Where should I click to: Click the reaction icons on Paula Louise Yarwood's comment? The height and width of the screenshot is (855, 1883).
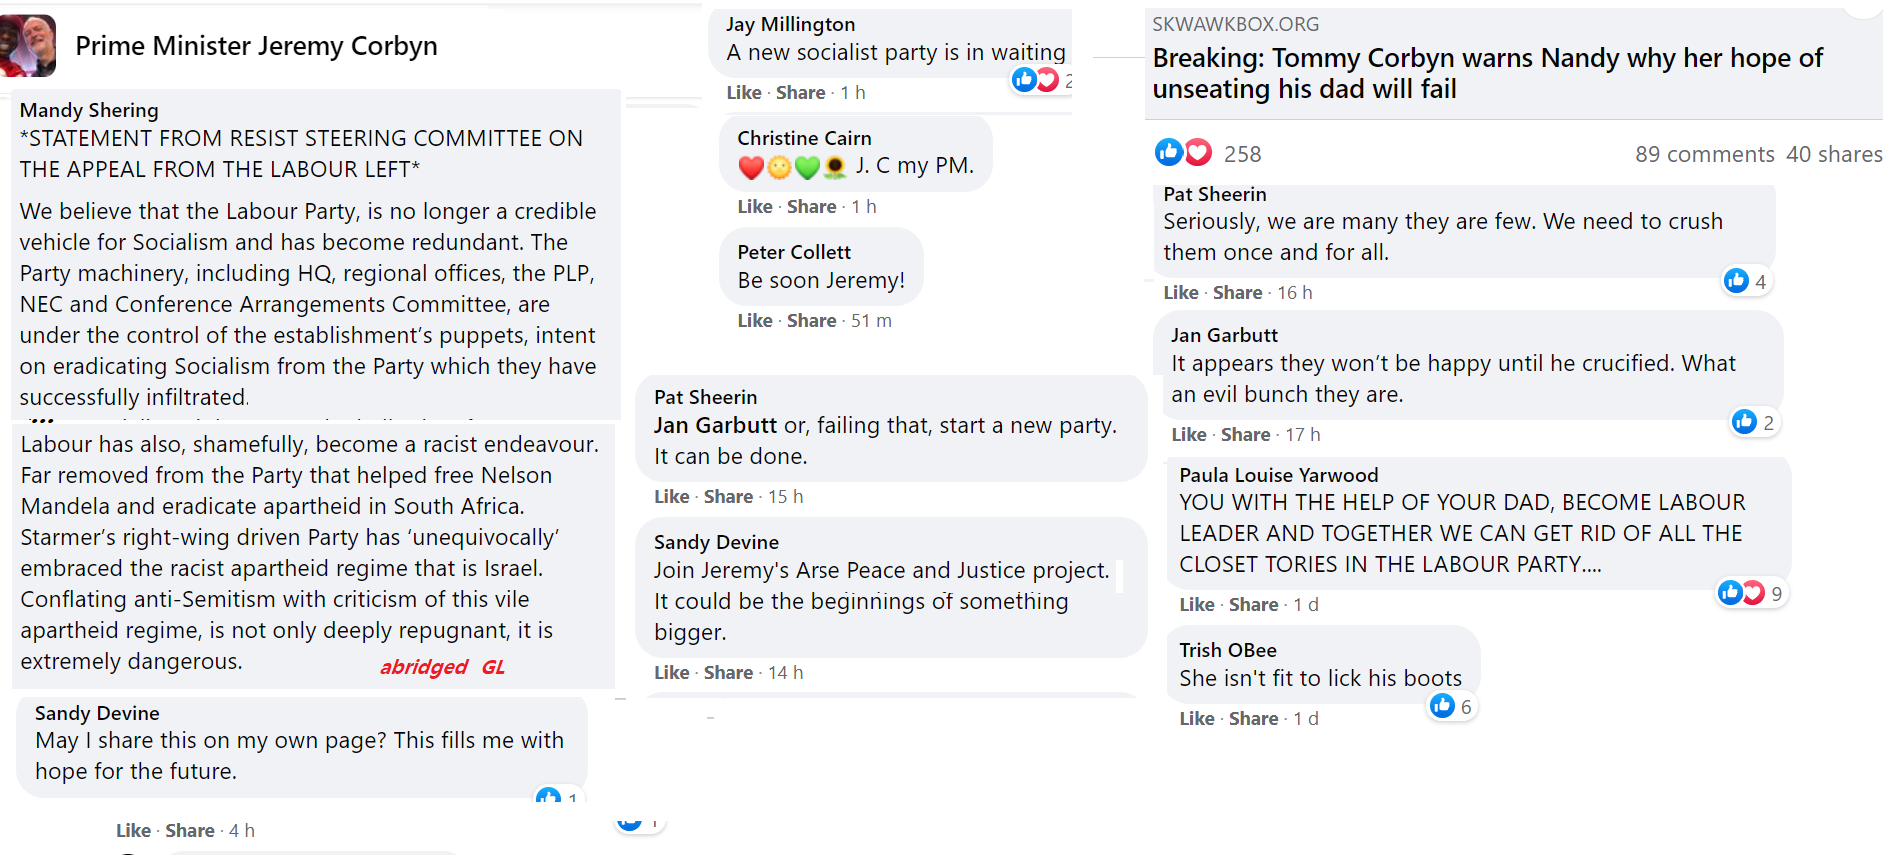pos(1741,593)
